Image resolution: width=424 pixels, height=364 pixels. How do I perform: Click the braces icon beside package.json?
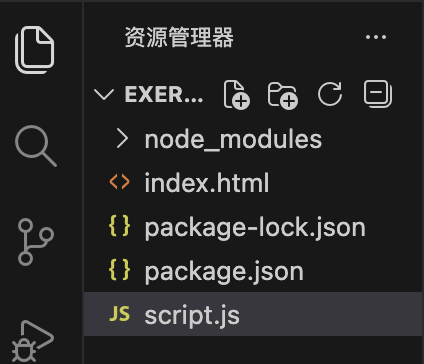tap(119, 269)
